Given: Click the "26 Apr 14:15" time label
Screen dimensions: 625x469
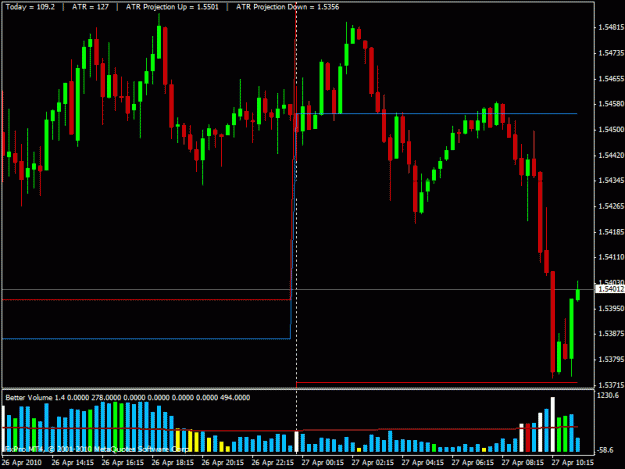Looking at the screenshot, I should (x=73, y=463).
